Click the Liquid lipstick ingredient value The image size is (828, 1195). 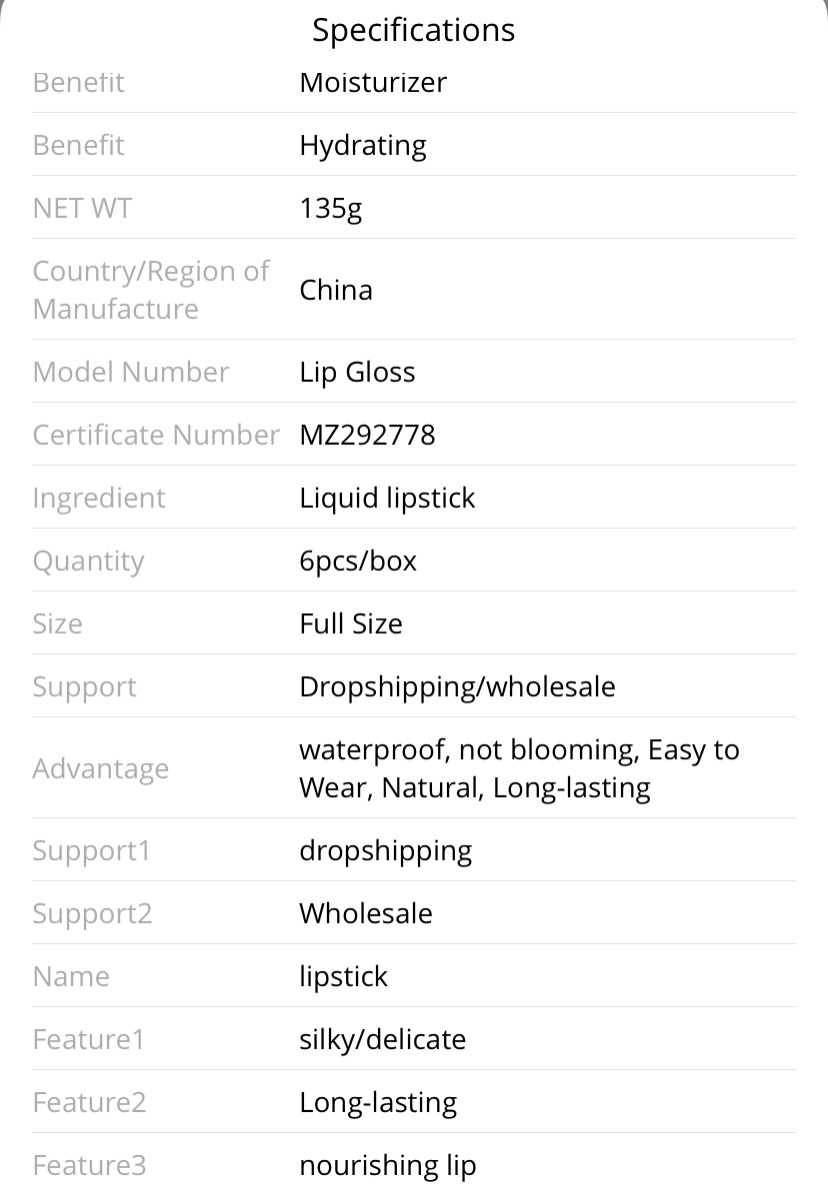click(387, 498)
